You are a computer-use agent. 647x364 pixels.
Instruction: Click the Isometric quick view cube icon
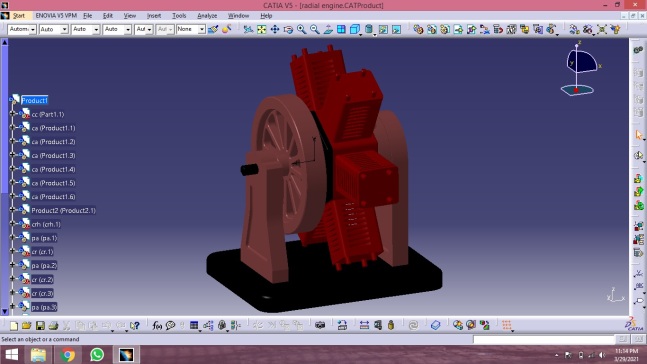(354, 29)
